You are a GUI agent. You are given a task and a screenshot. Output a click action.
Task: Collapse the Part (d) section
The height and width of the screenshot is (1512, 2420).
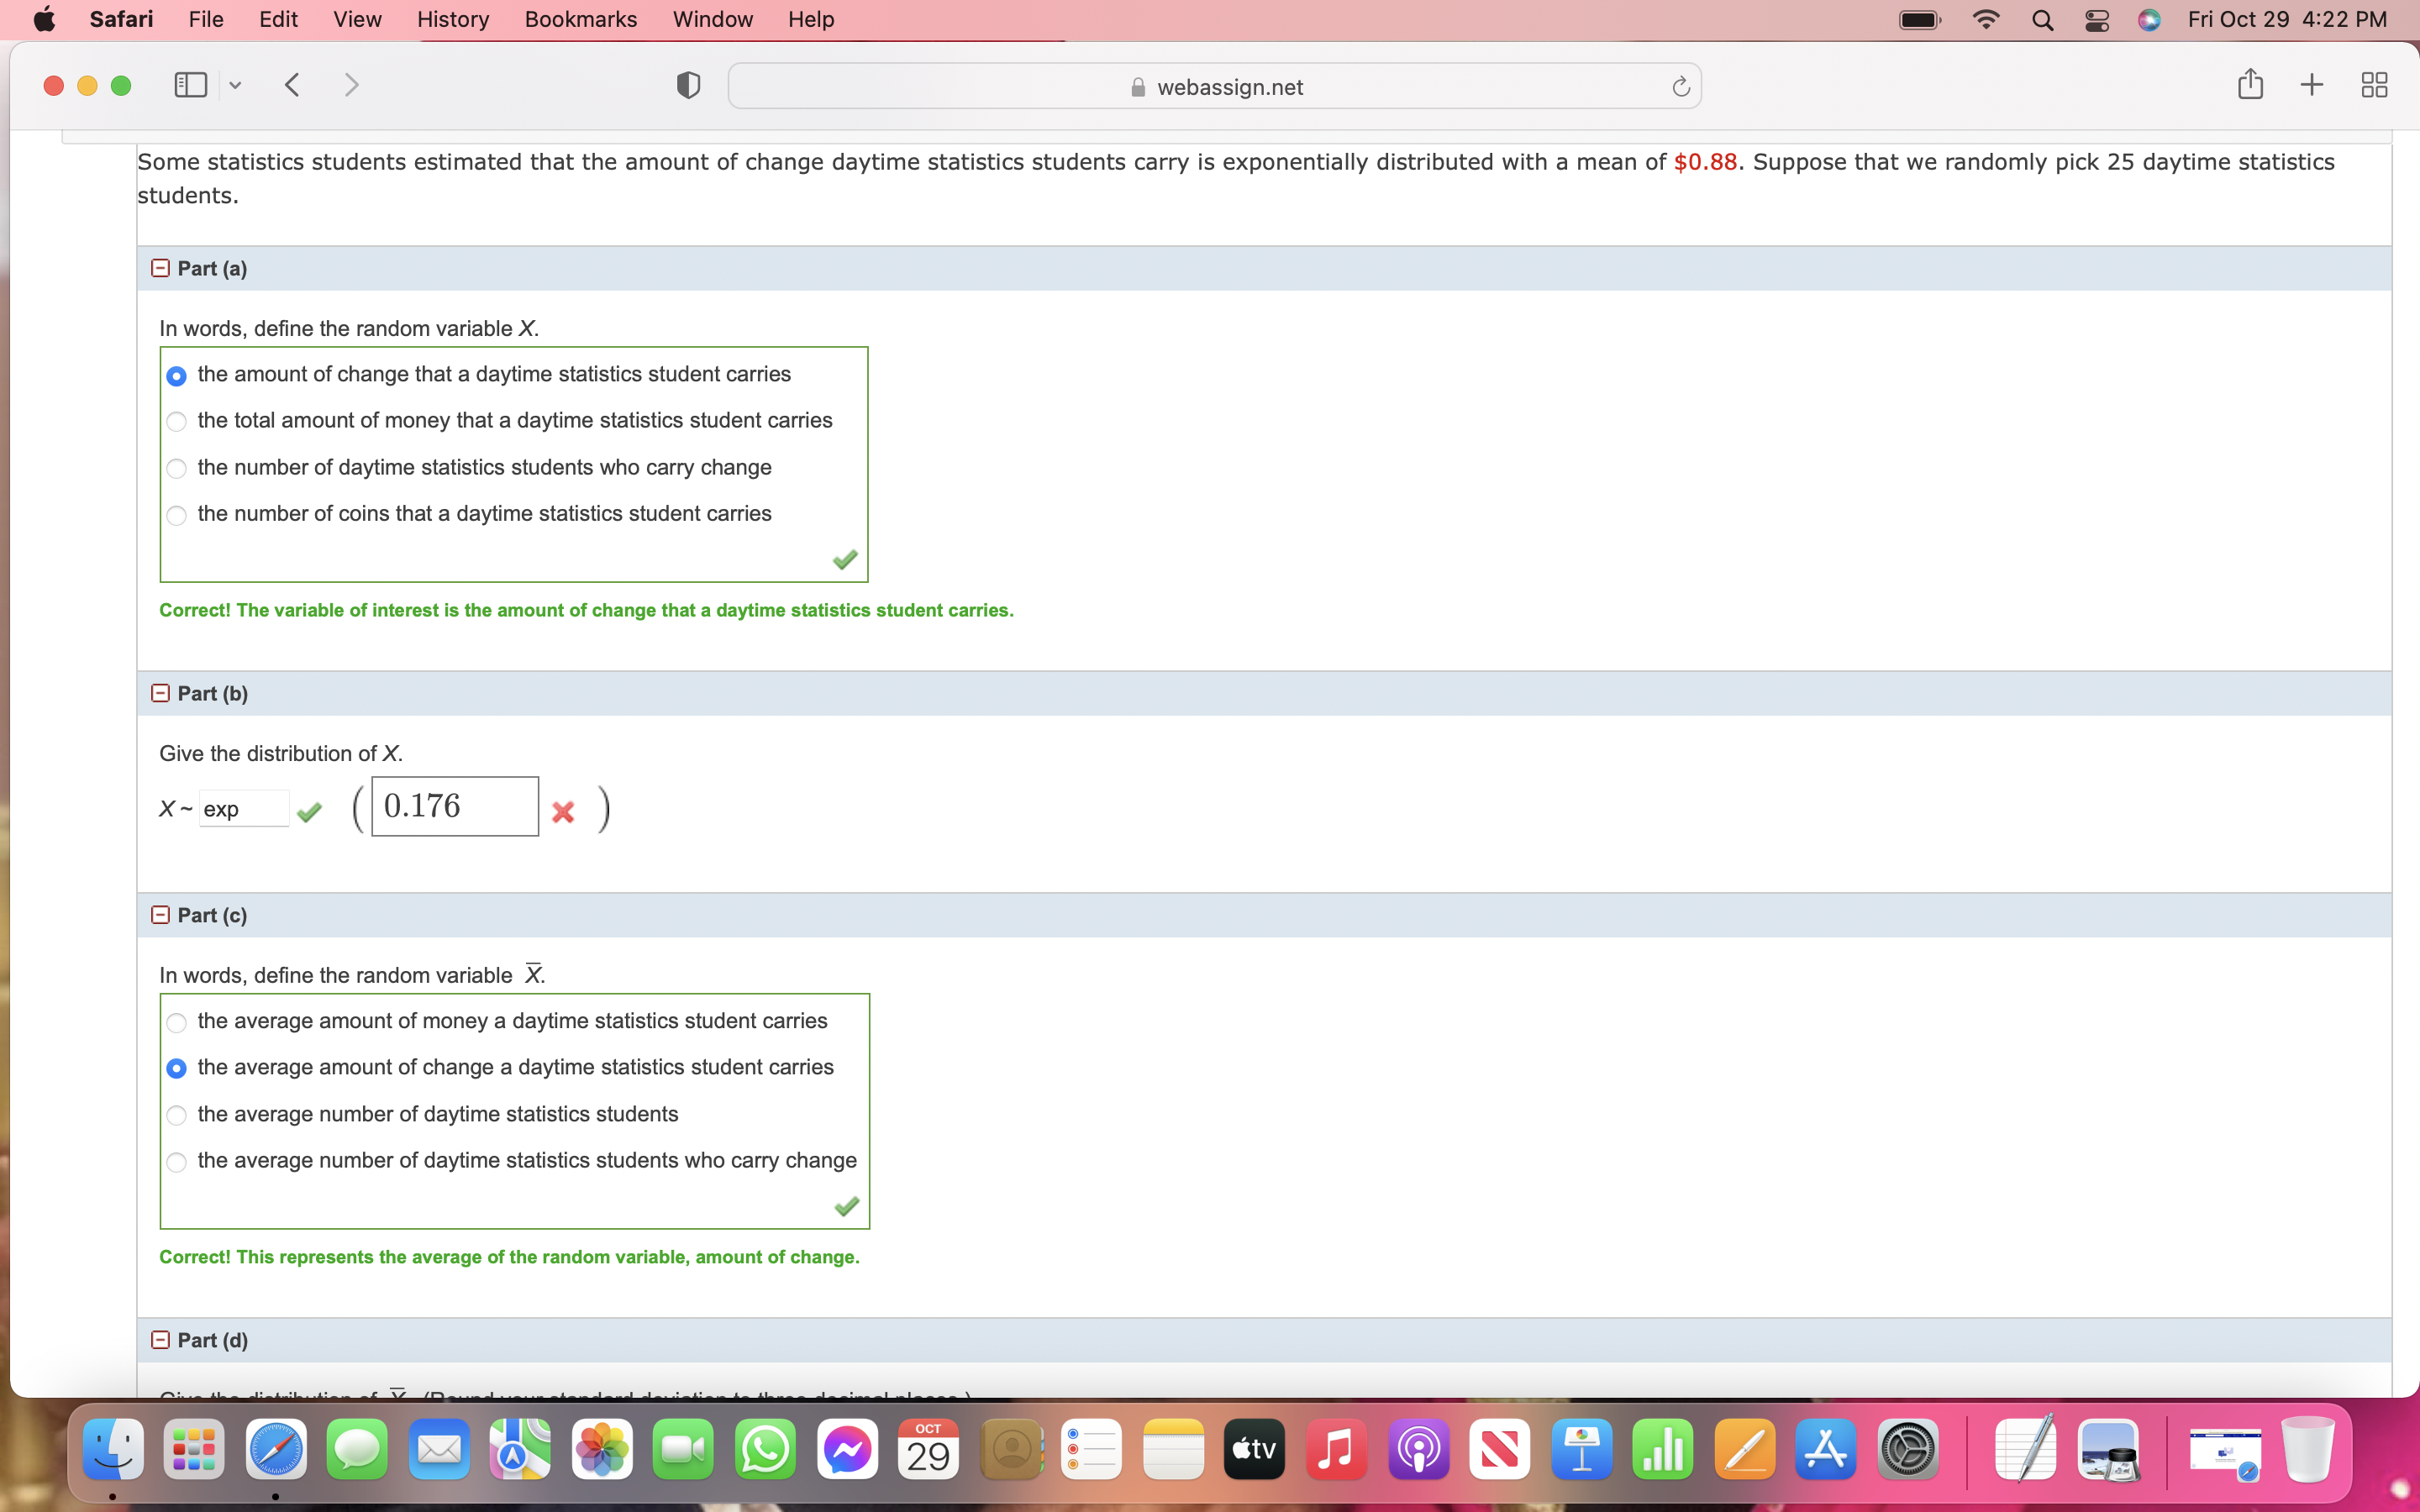click(x=160, y=1340)
